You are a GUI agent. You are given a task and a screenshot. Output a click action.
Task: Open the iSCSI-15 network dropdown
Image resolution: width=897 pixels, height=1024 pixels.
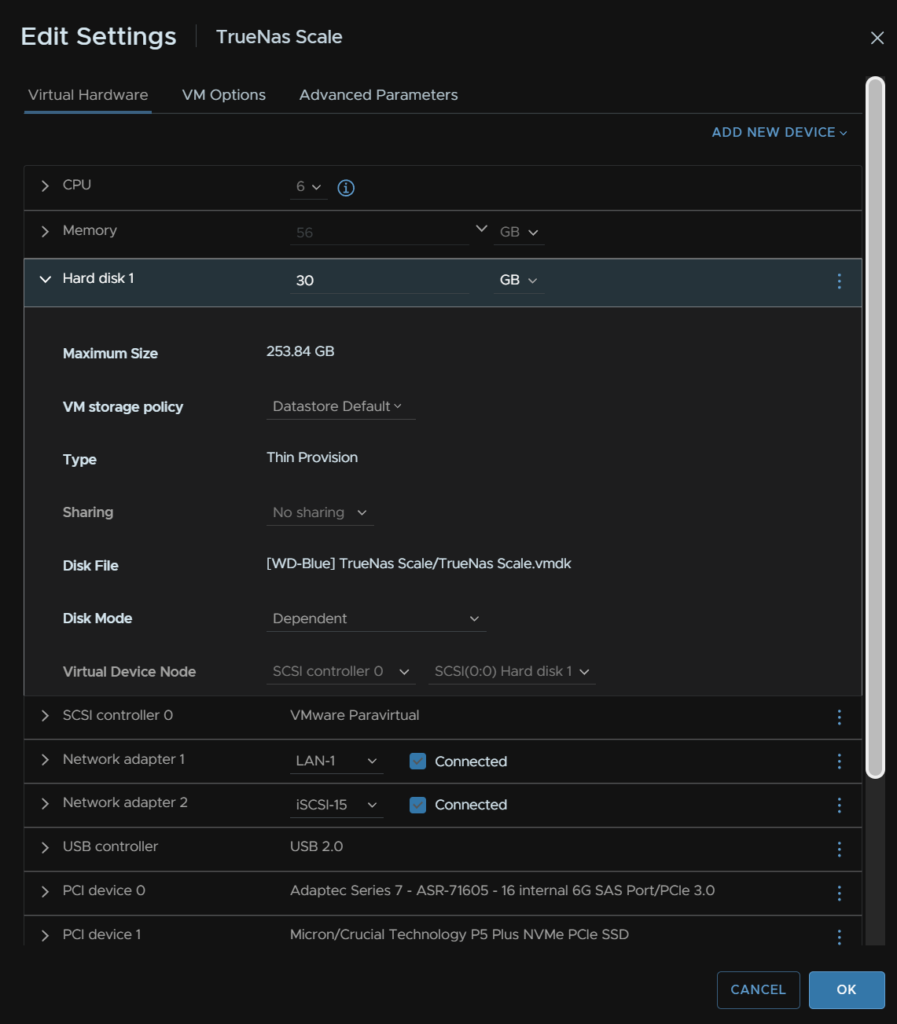(336, 805)
